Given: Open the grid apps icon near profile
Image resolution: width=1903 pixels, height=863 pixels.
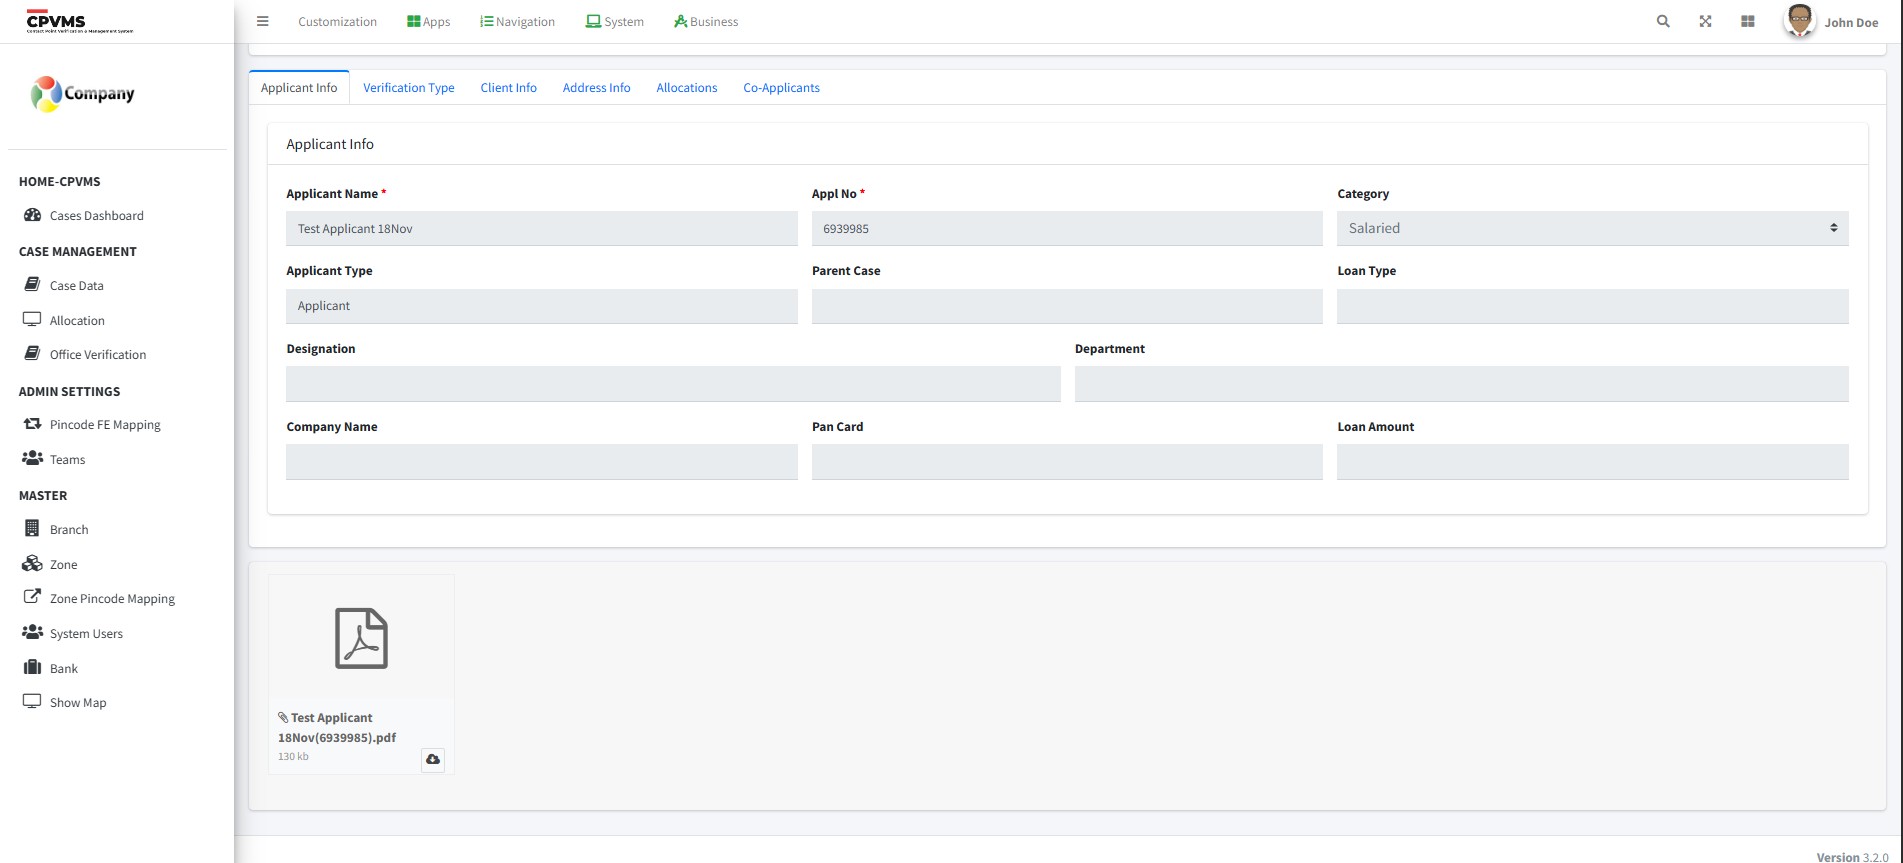Looking at the screenshot, I should tap(1747, 21).
